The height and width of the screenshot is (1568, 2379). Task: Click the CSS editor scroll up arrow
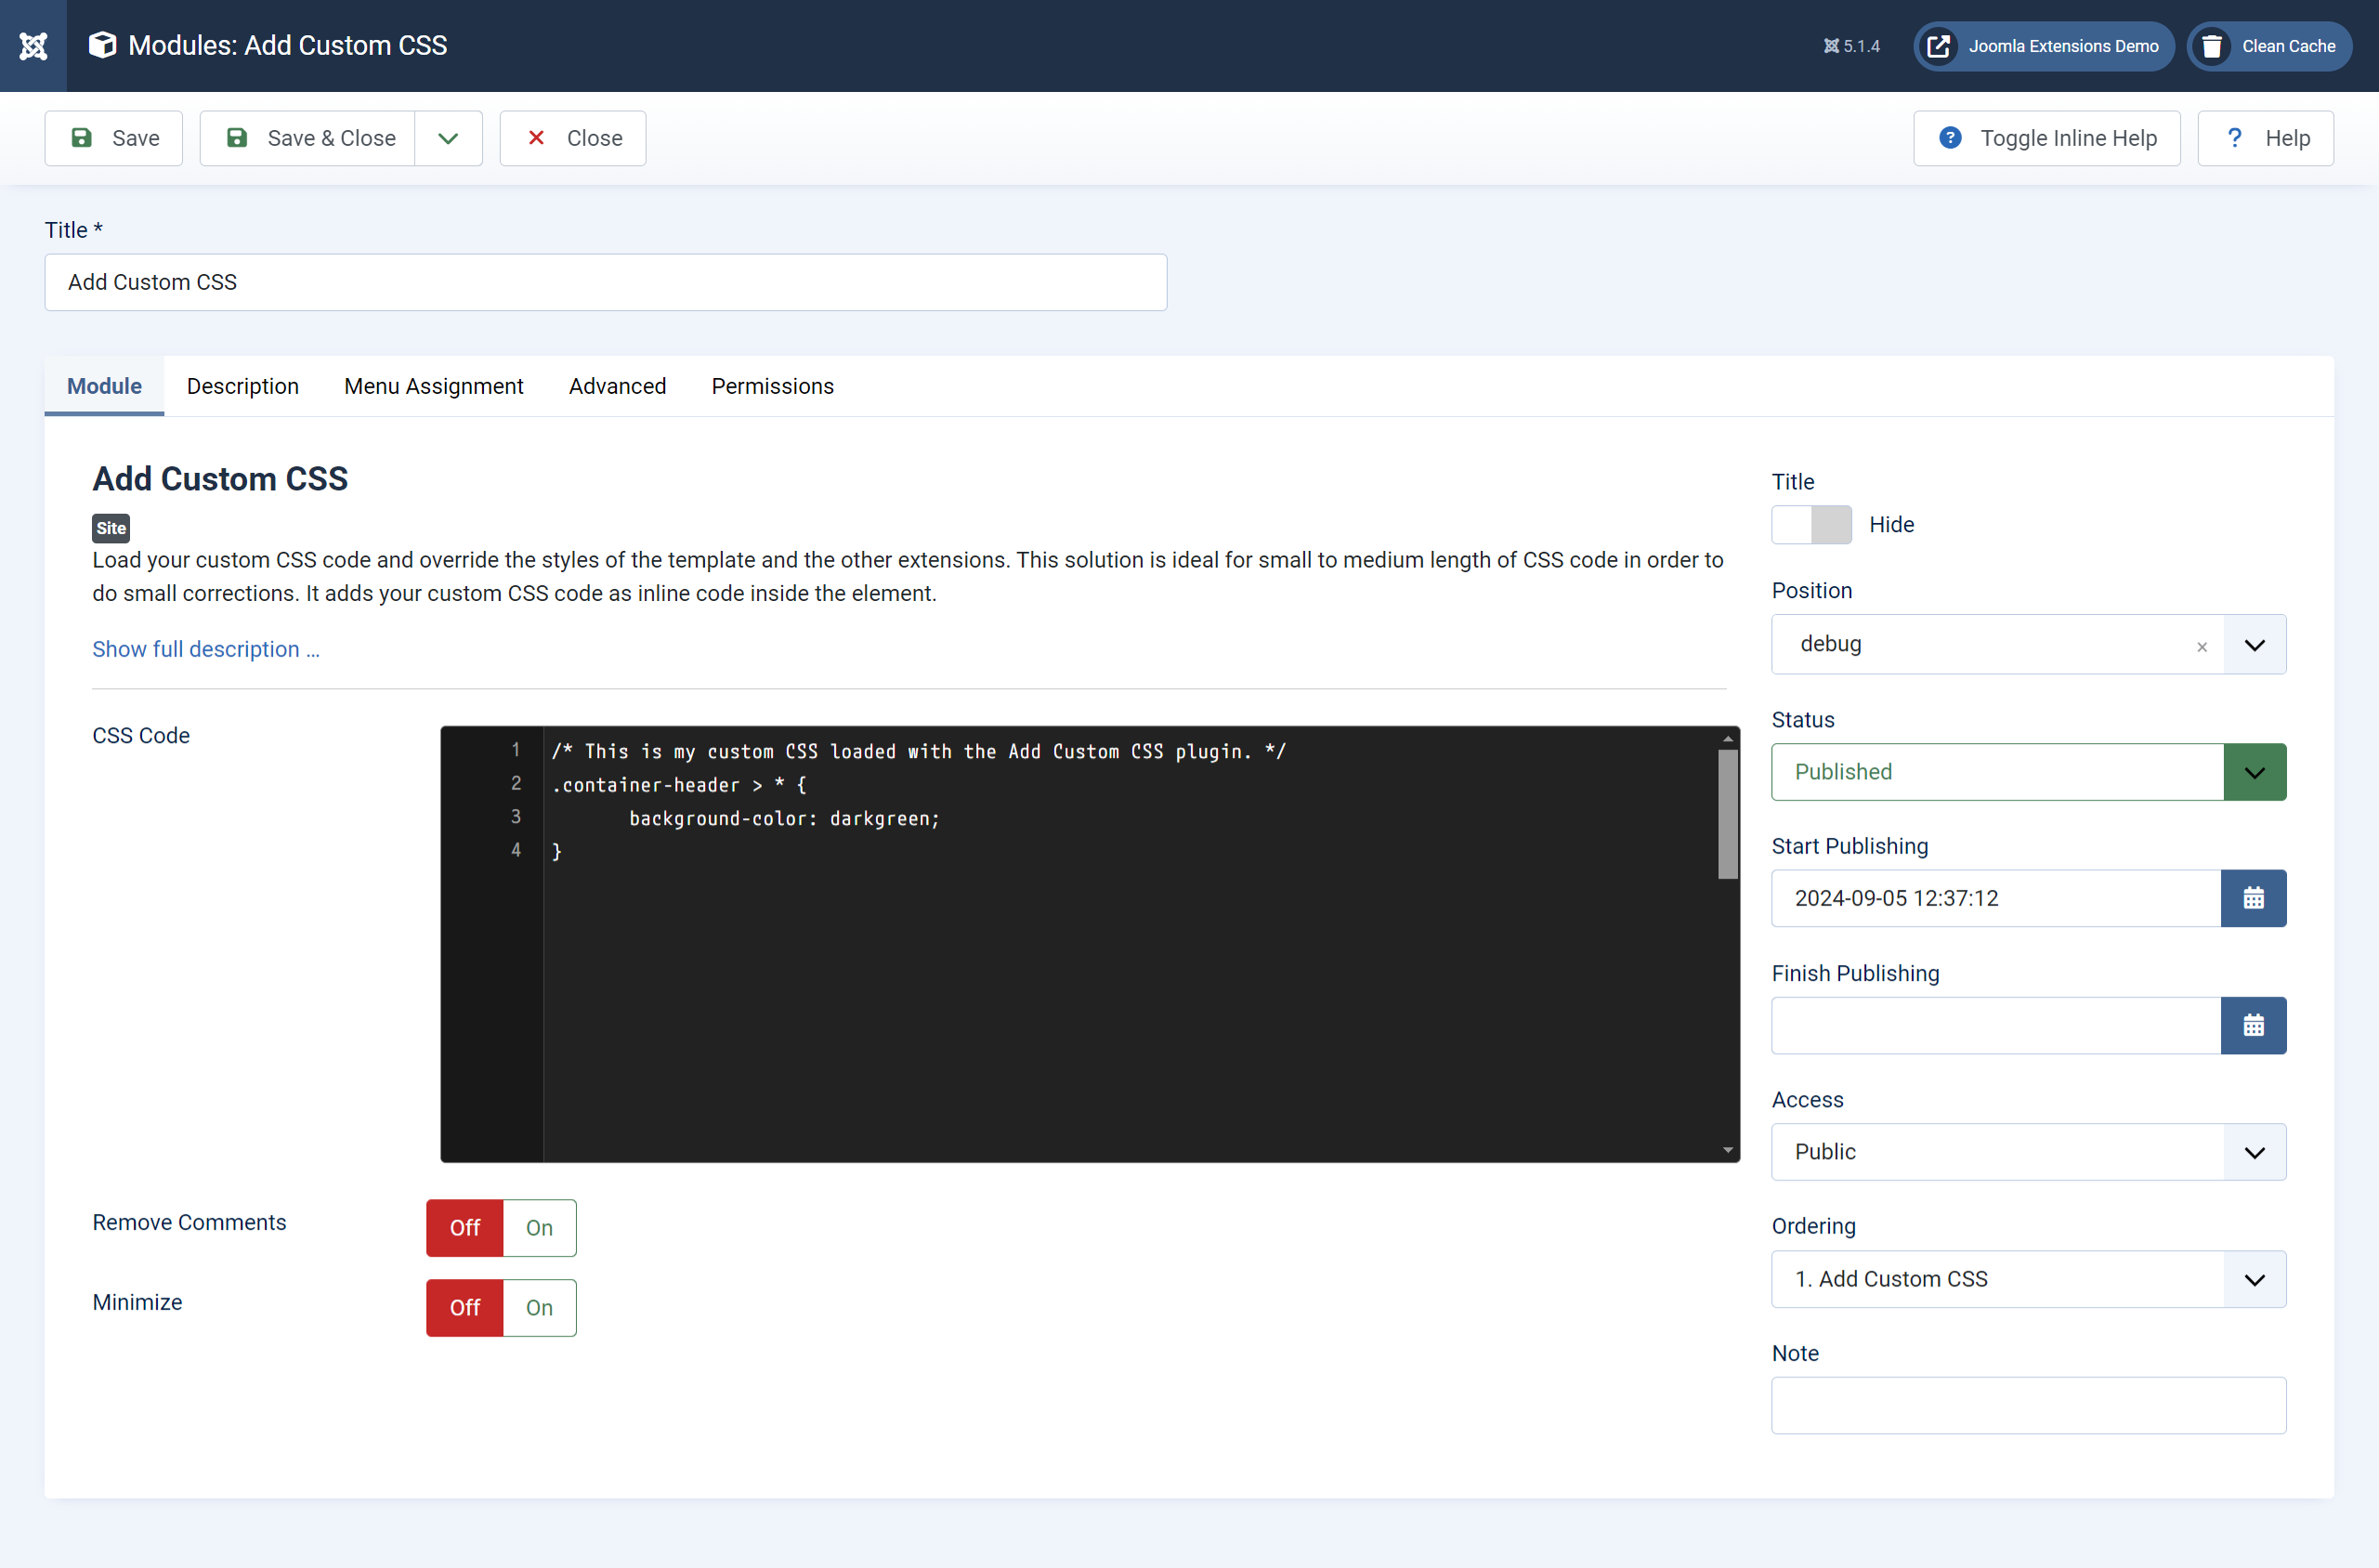(1728, 738)
